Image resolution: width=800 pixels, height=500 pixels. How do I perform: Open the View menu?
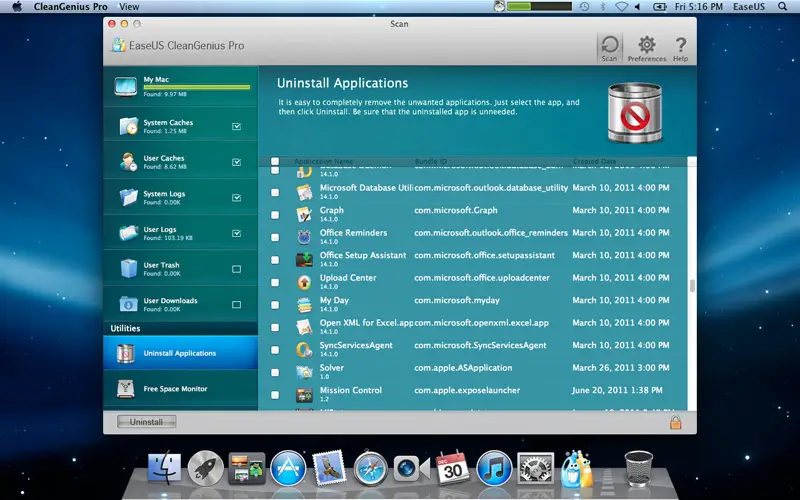click(x=129, y=7)
